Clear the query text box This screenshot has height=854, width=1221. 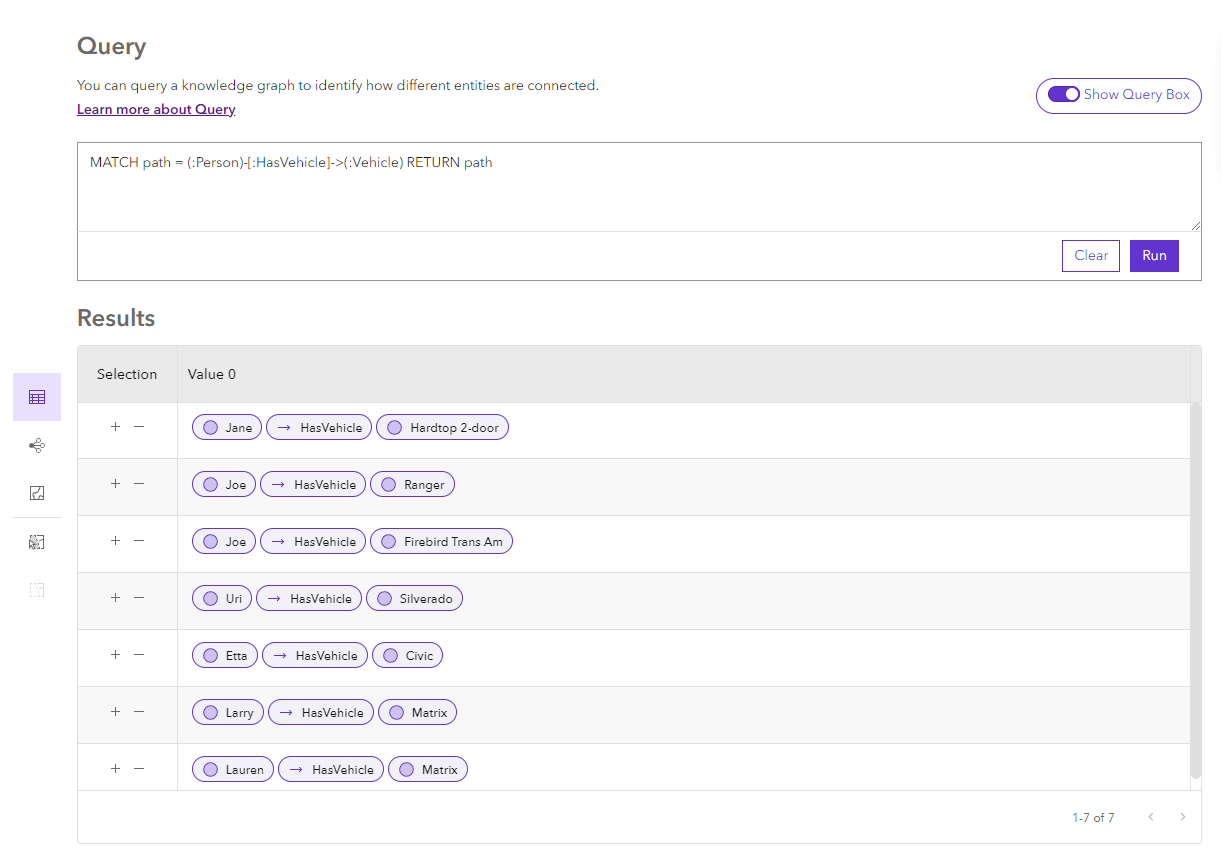[x=1090, y=256]
